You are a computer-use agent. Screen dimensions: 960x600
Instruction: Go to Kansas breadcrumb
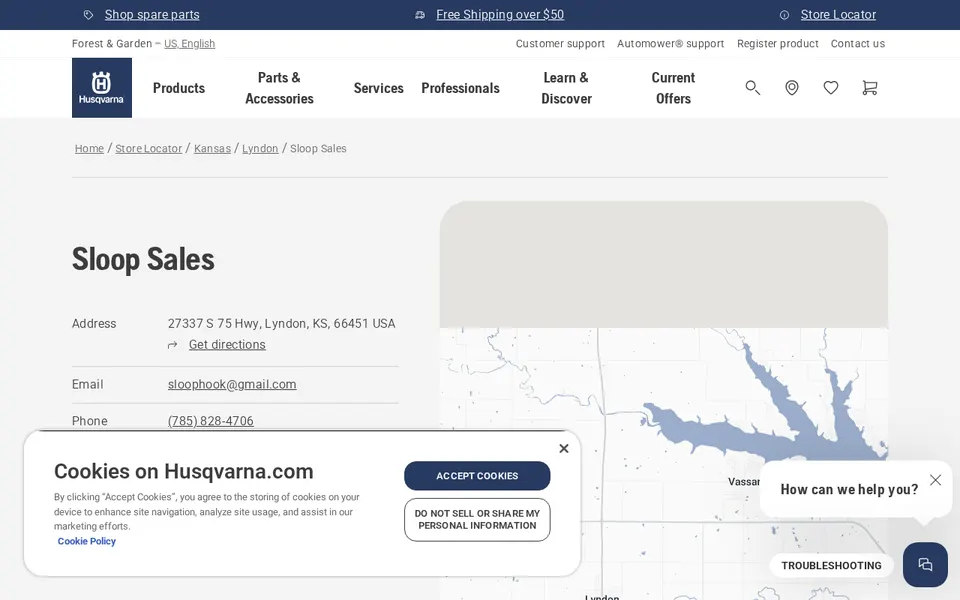[212, 149]
